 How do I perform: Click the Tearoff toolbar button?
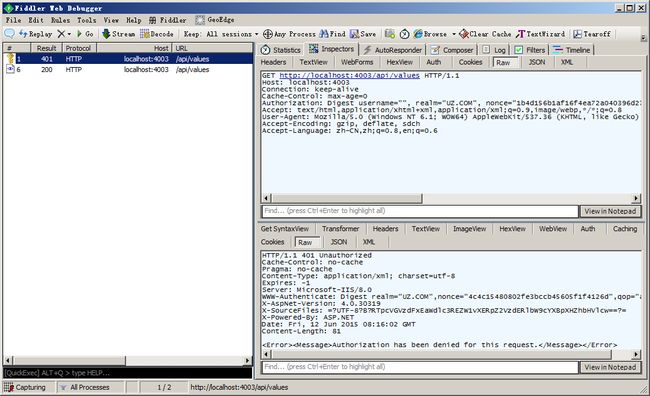point(592,34)
